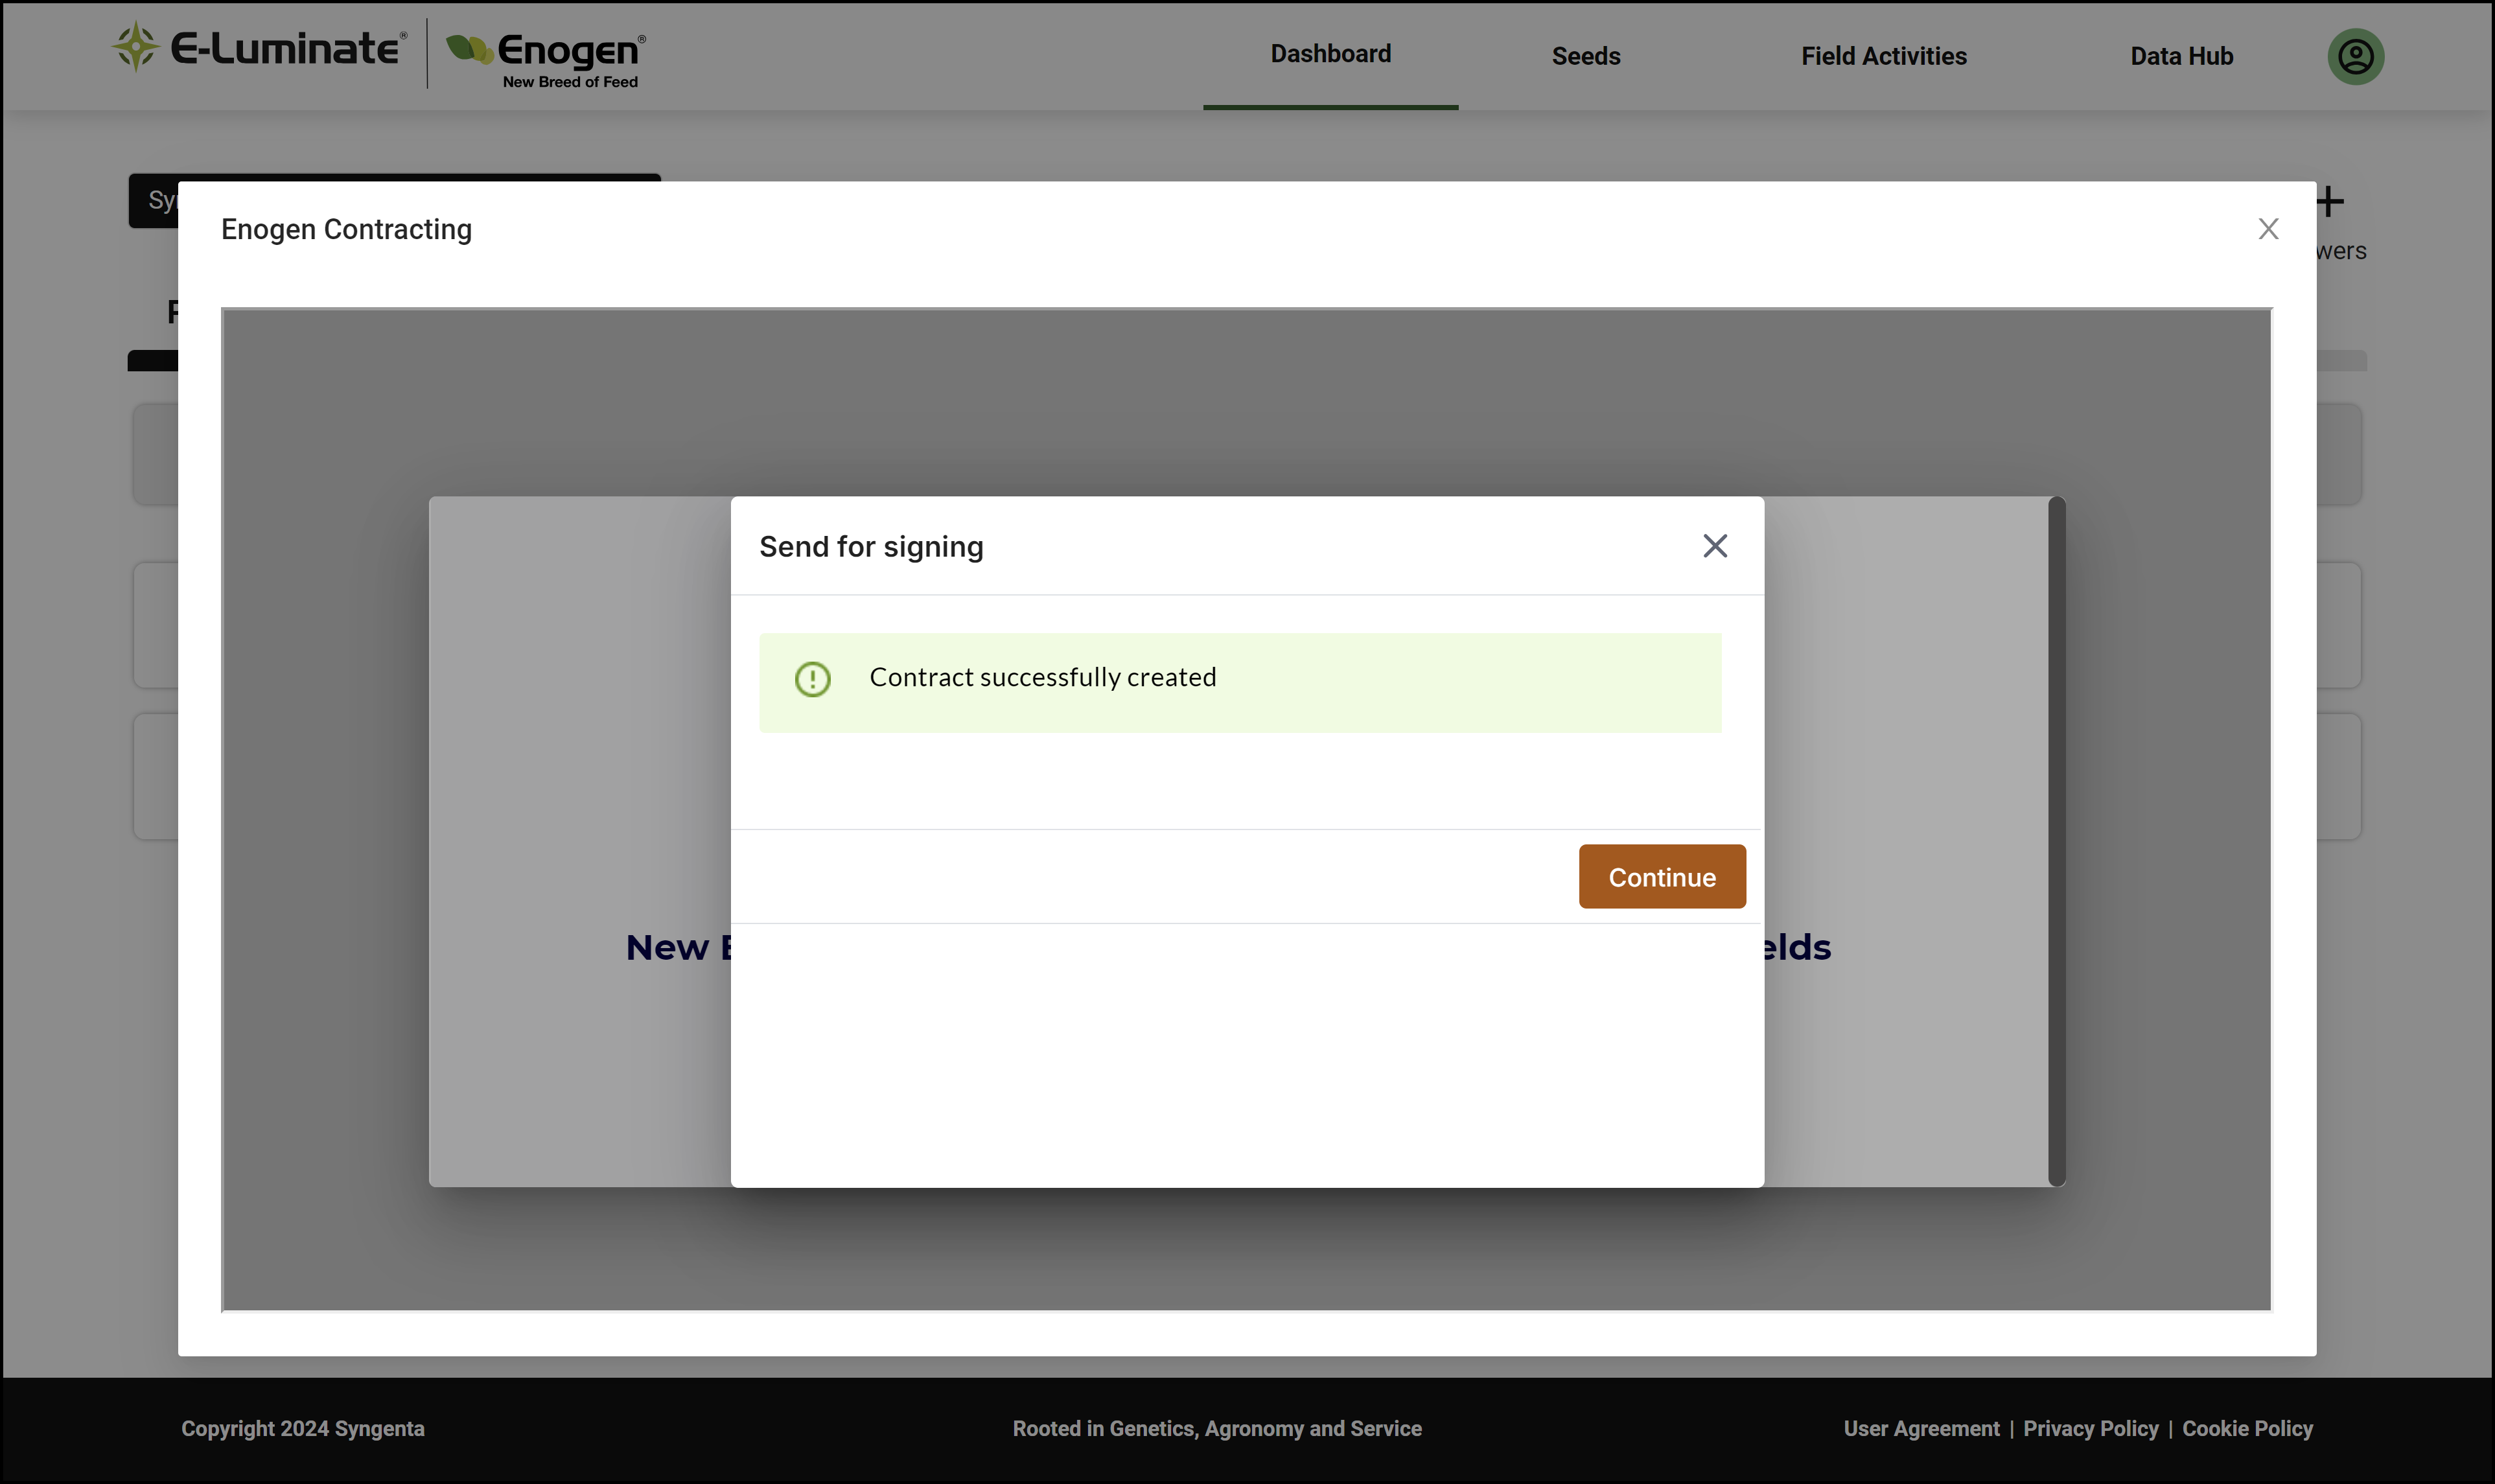
Task: Click the green success alert icon
Action: pyautogui.click(x=812, y=679)
